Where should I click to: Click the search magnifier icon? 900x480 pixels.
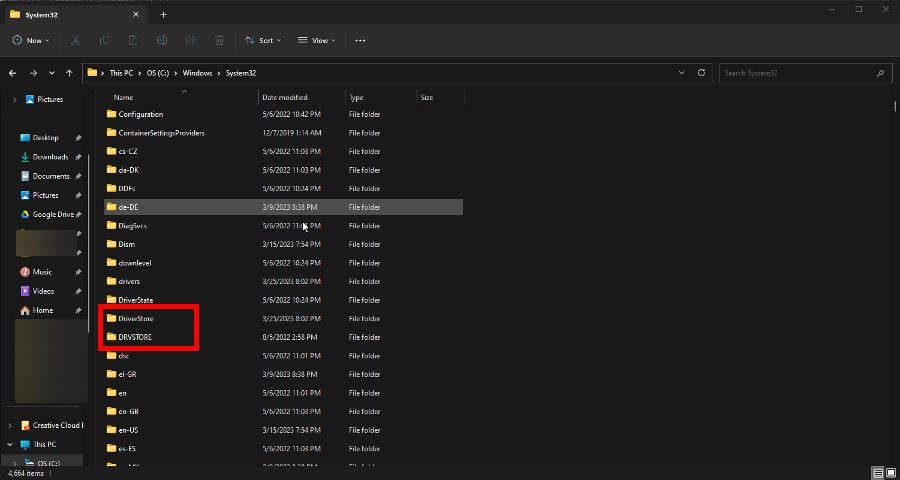pos(880,73)
